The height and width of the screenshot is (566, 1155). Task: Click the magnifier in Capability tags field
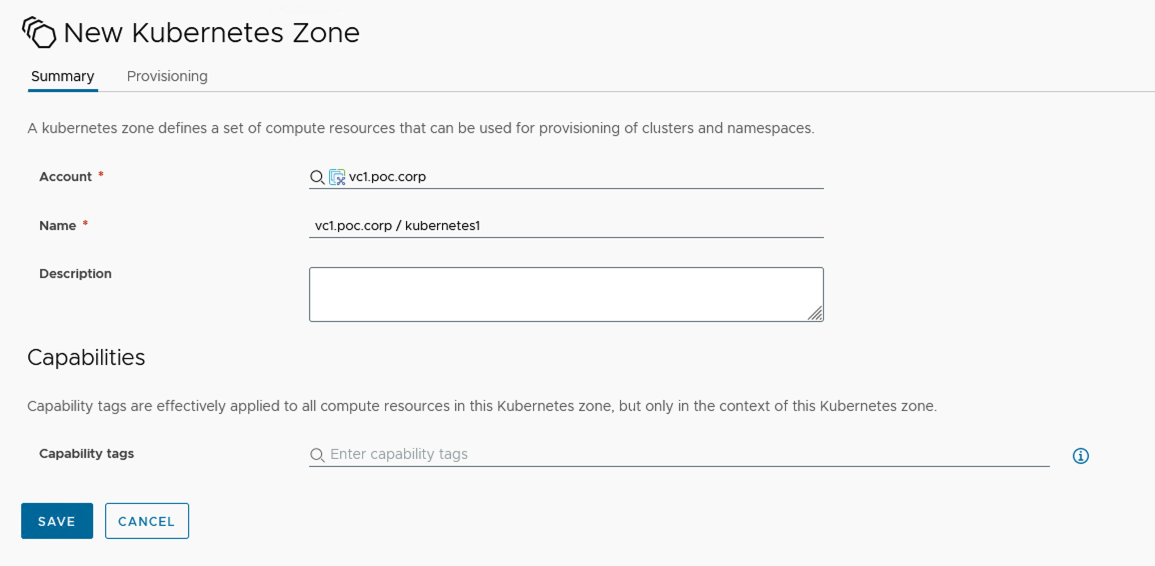(x=317, y=455)
